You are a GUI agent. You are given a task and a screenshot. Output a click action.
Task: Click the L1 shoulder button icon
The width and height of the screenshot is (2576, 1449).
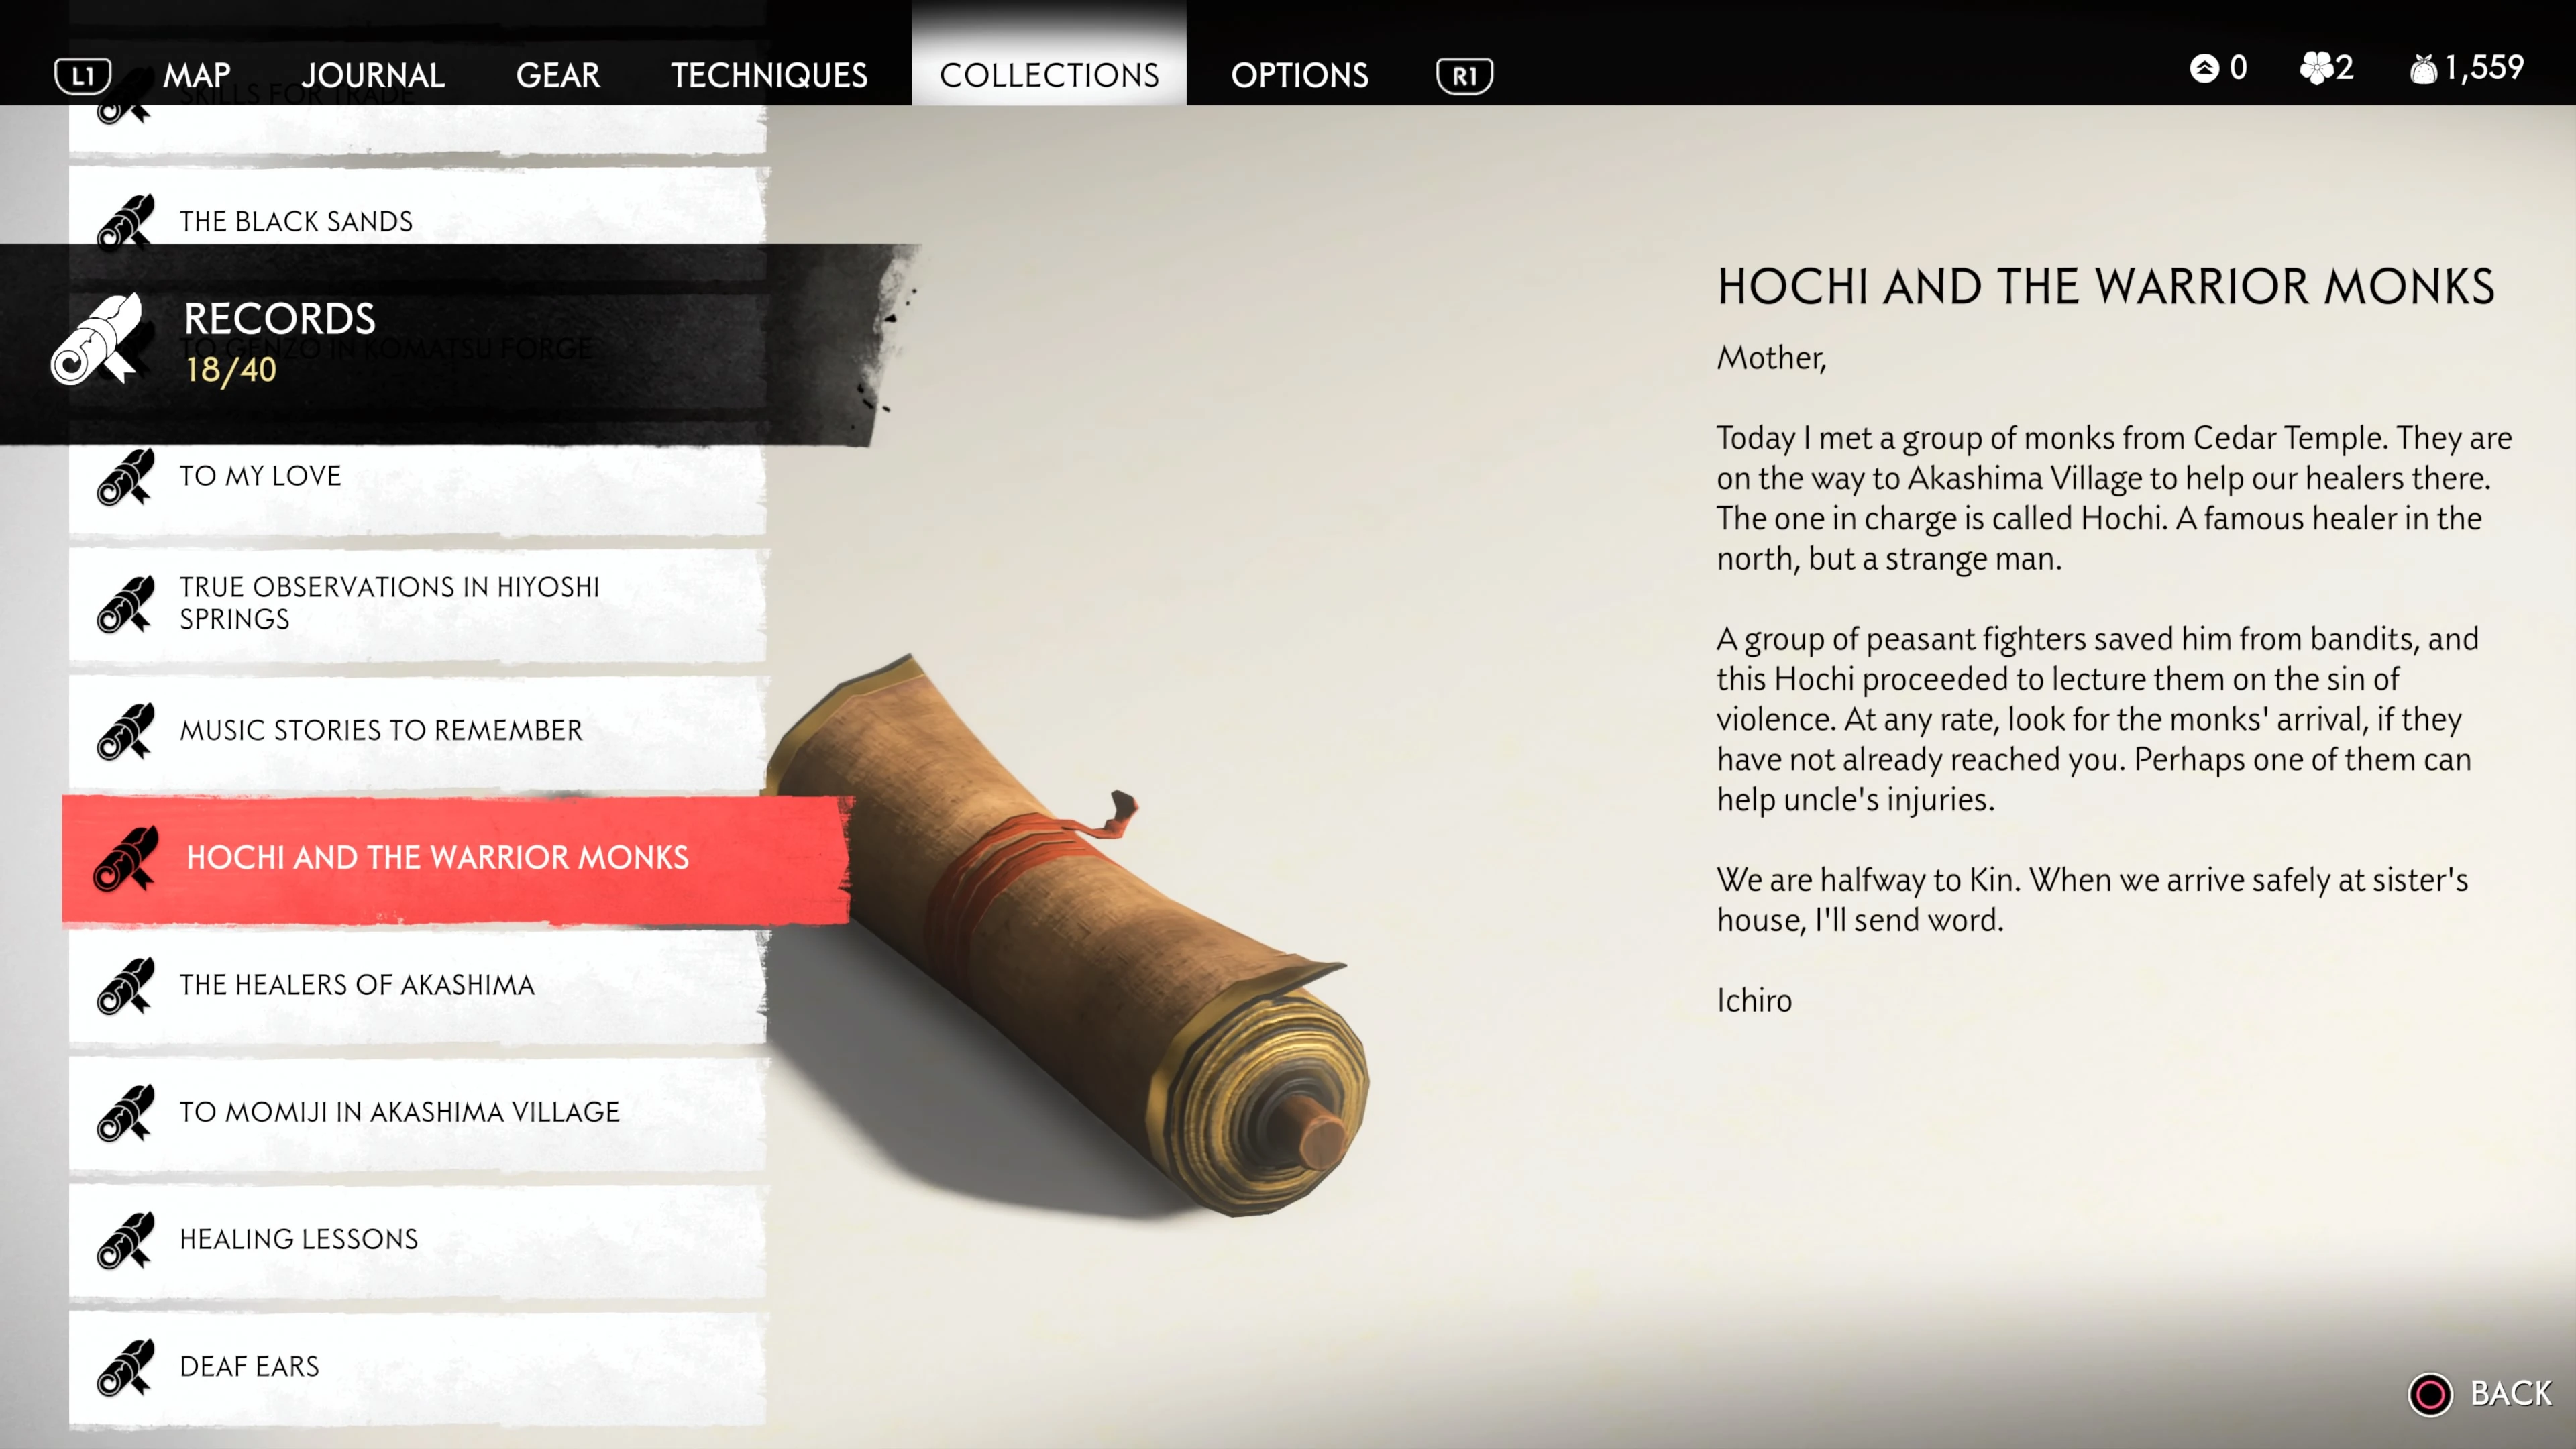[x=83, y=75]
